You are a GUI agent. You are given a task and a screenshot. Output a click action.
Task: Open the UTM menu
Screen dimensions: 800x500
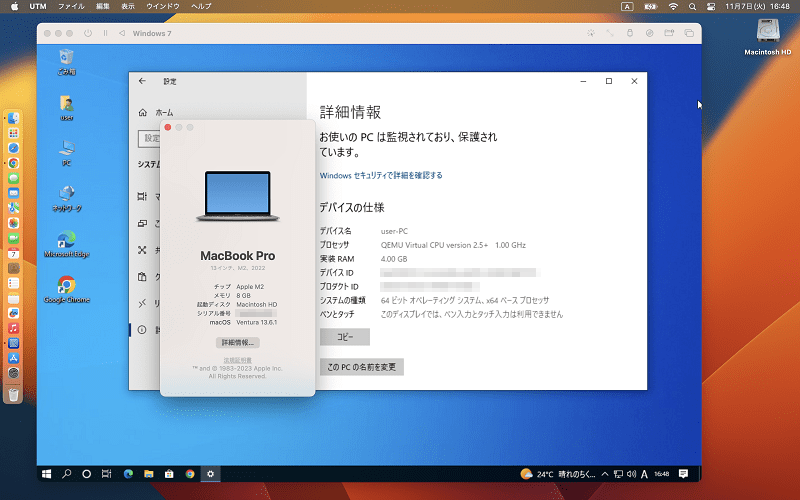coord(38,6)
